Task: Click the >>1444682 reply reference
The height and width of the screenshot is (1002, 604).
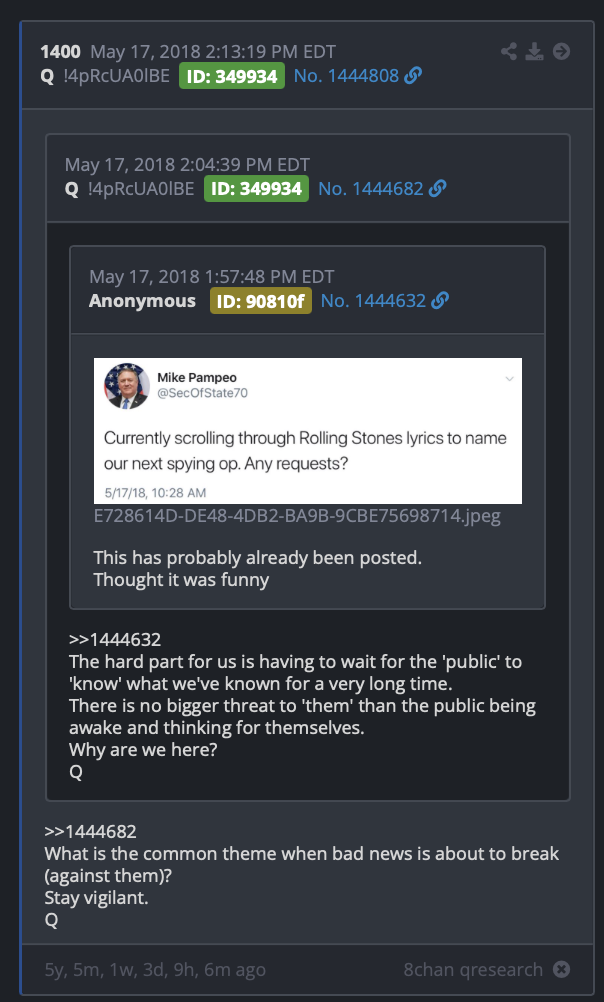Action: pos(90,831)
